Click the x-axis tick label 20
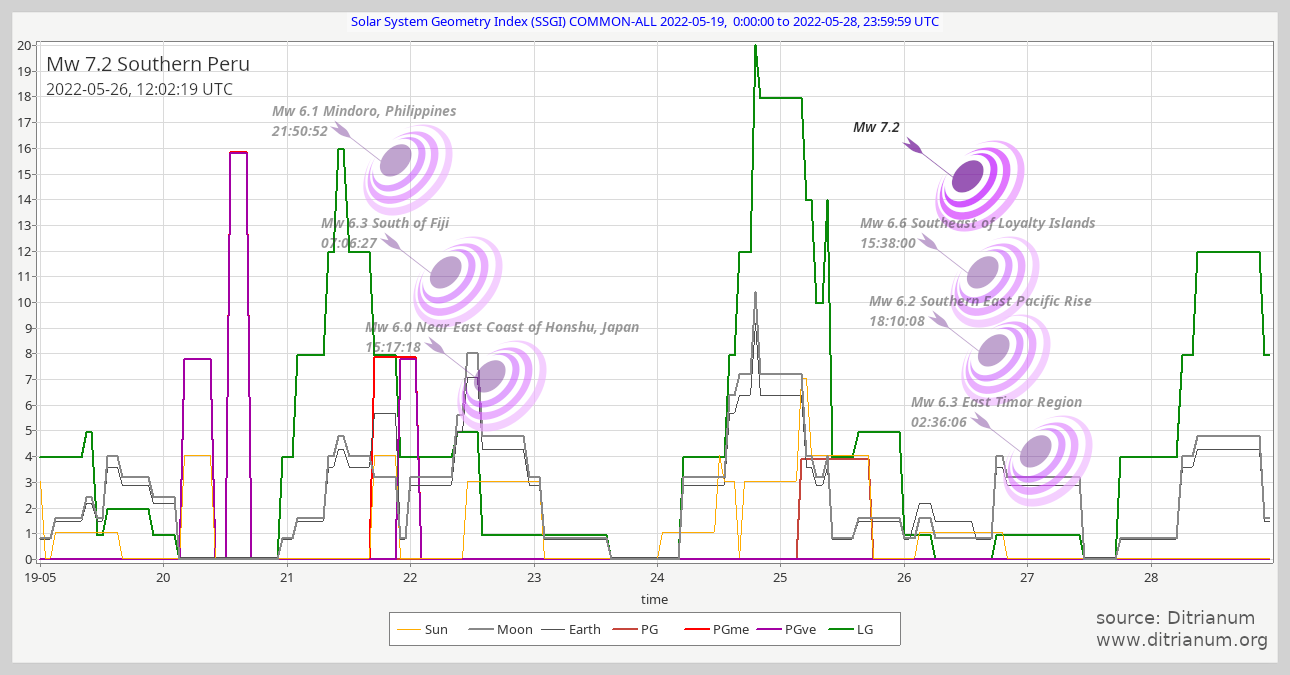 click(163, 577)
